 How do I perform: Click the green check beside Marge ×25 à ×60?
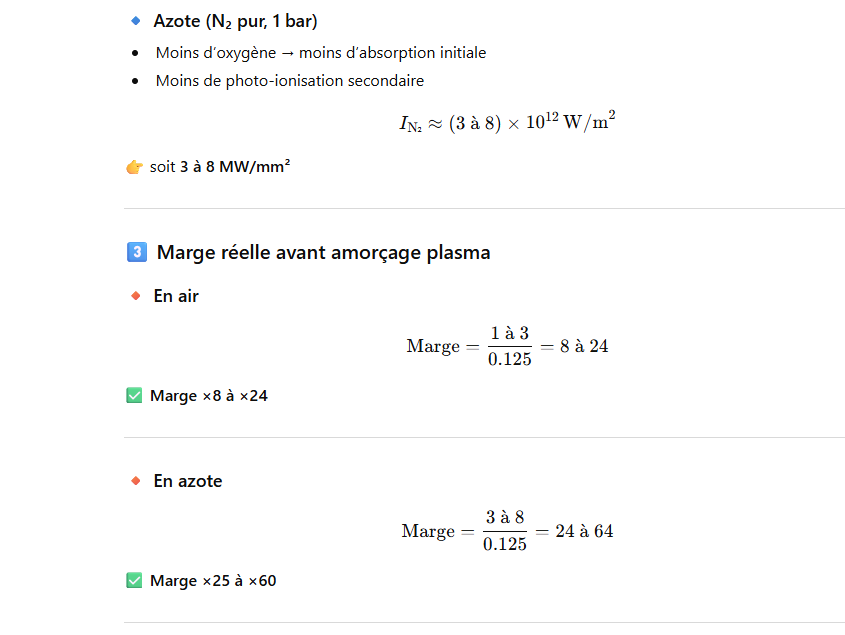tap(134, 581)
